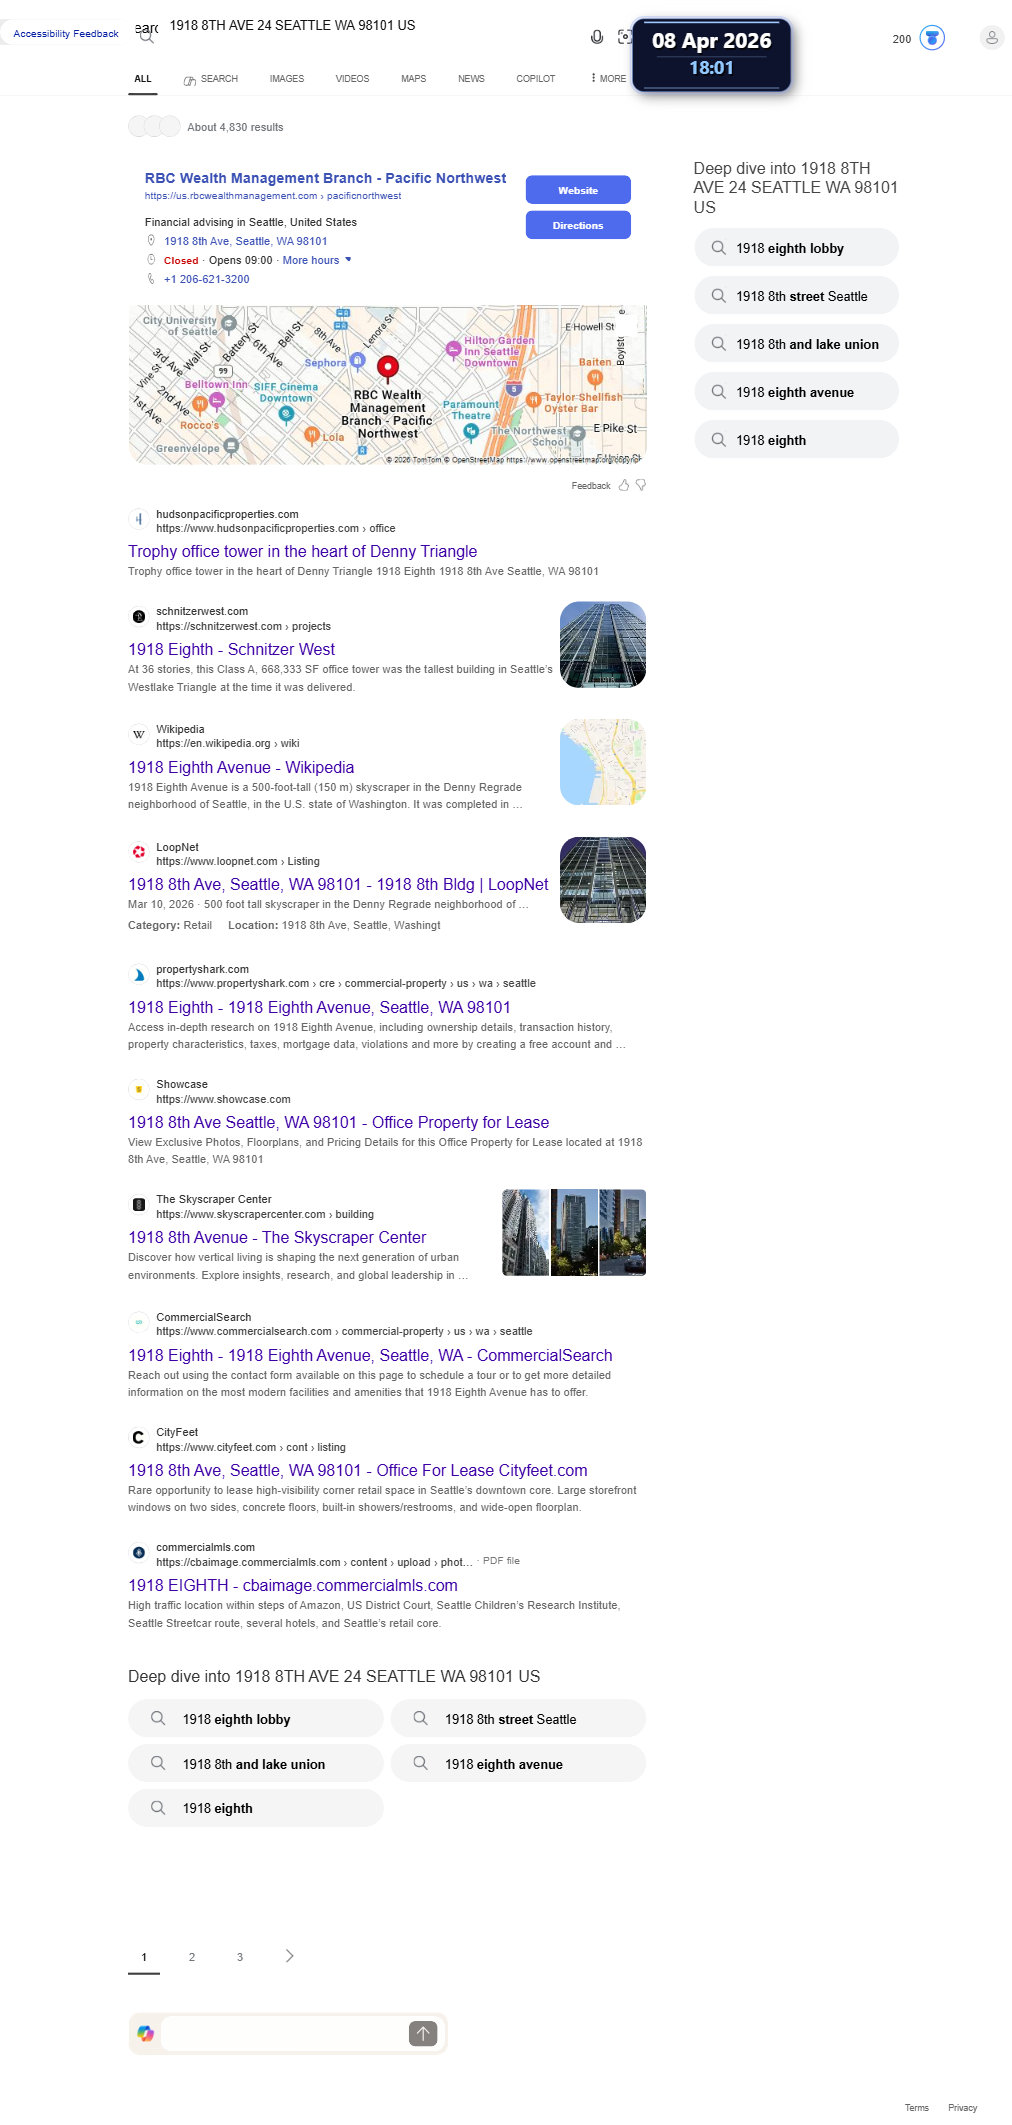Click thumbs down feedback icon

pyautogui.click(x=641, y=485)
